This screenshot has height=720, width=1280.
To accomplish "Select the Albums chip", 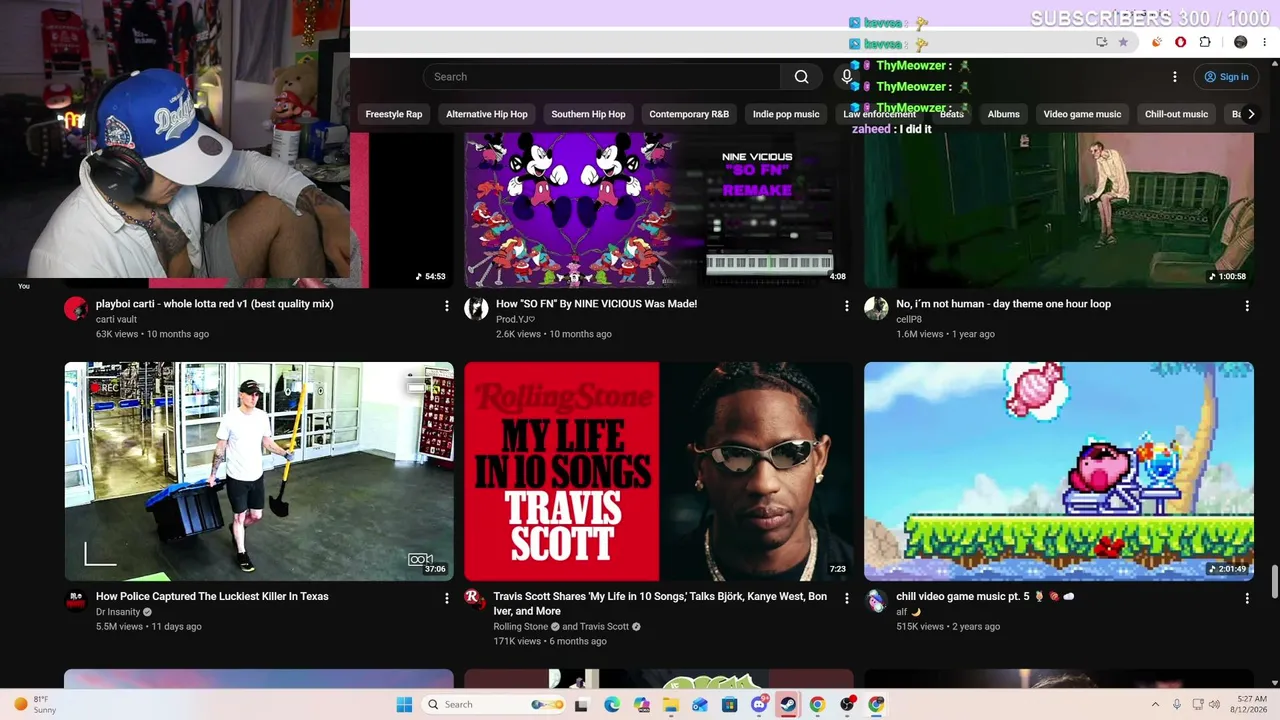I will coord(1004,114).
